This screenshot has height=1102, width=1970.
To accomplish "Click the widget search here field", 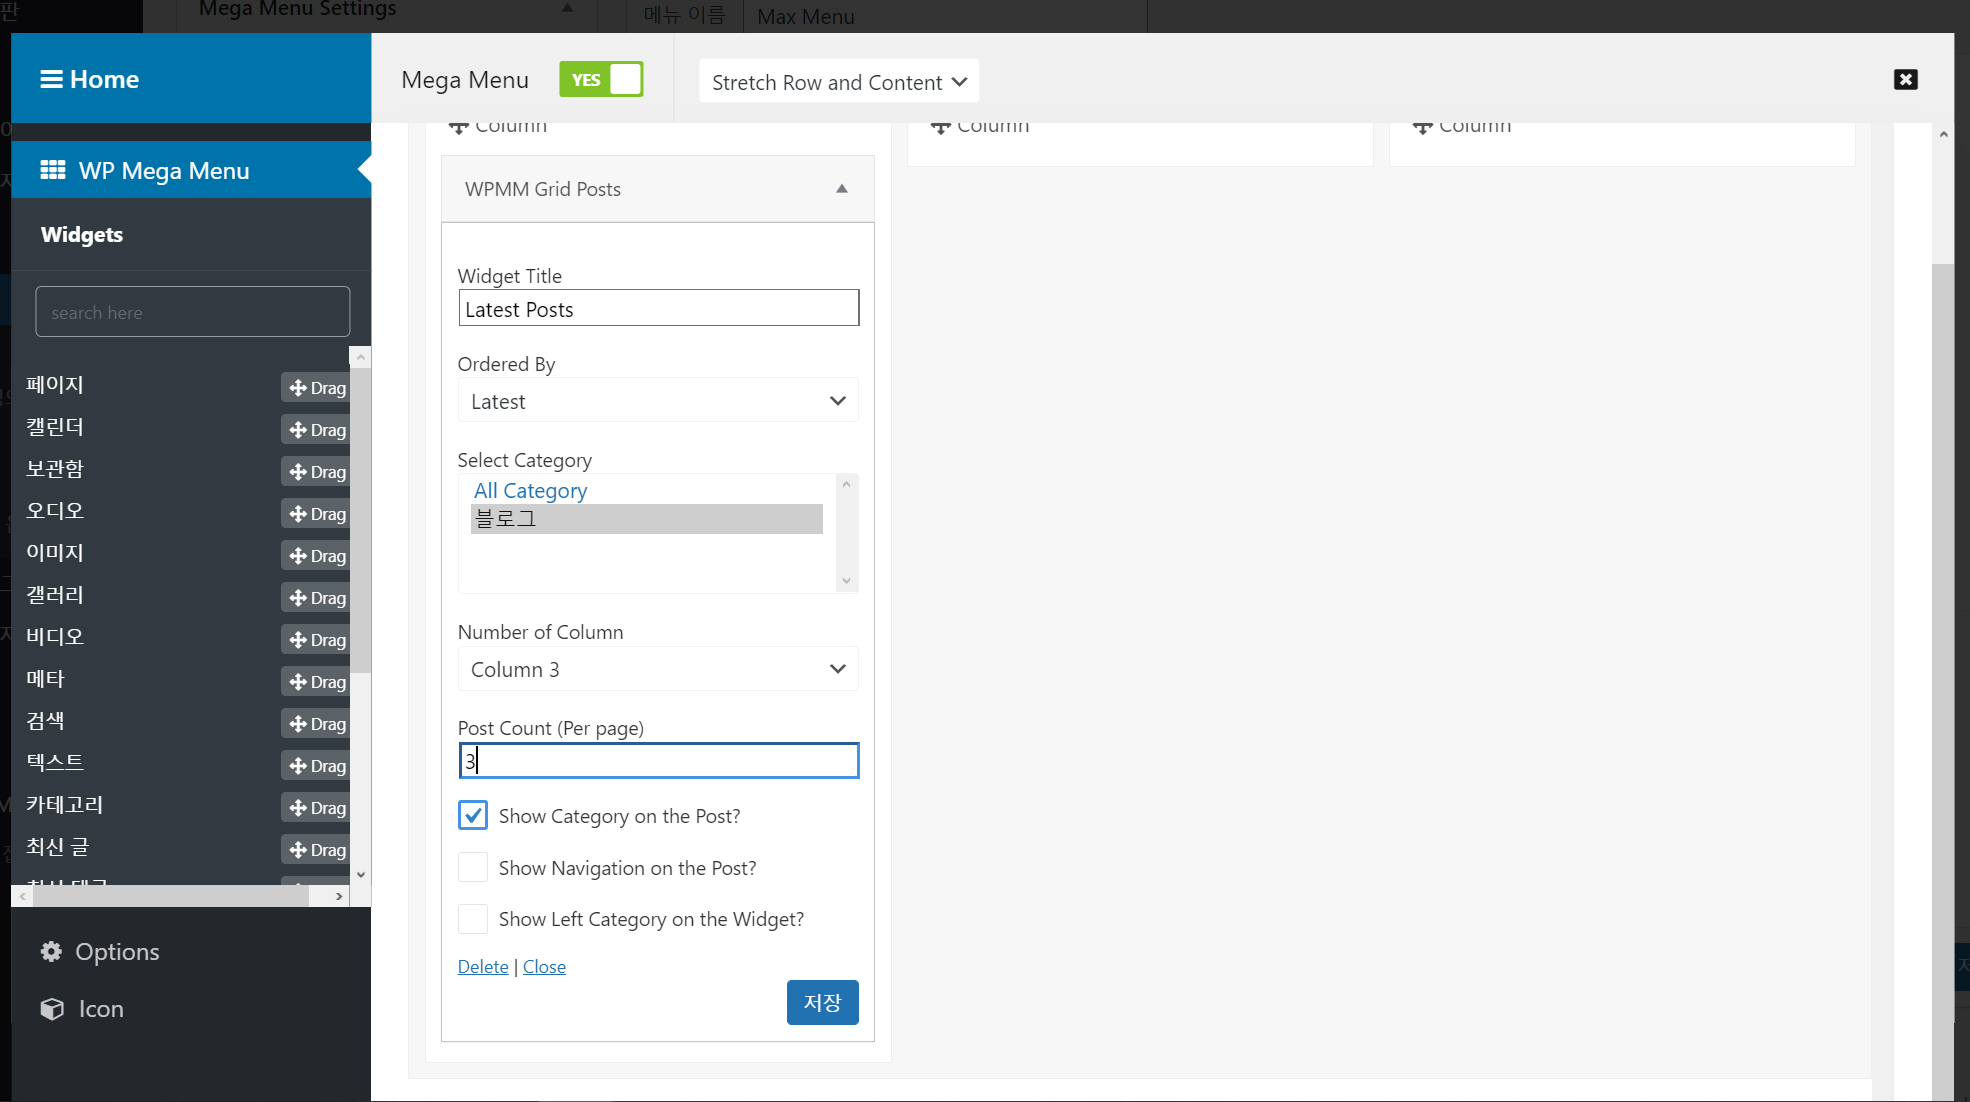I will tap(193, 312).
